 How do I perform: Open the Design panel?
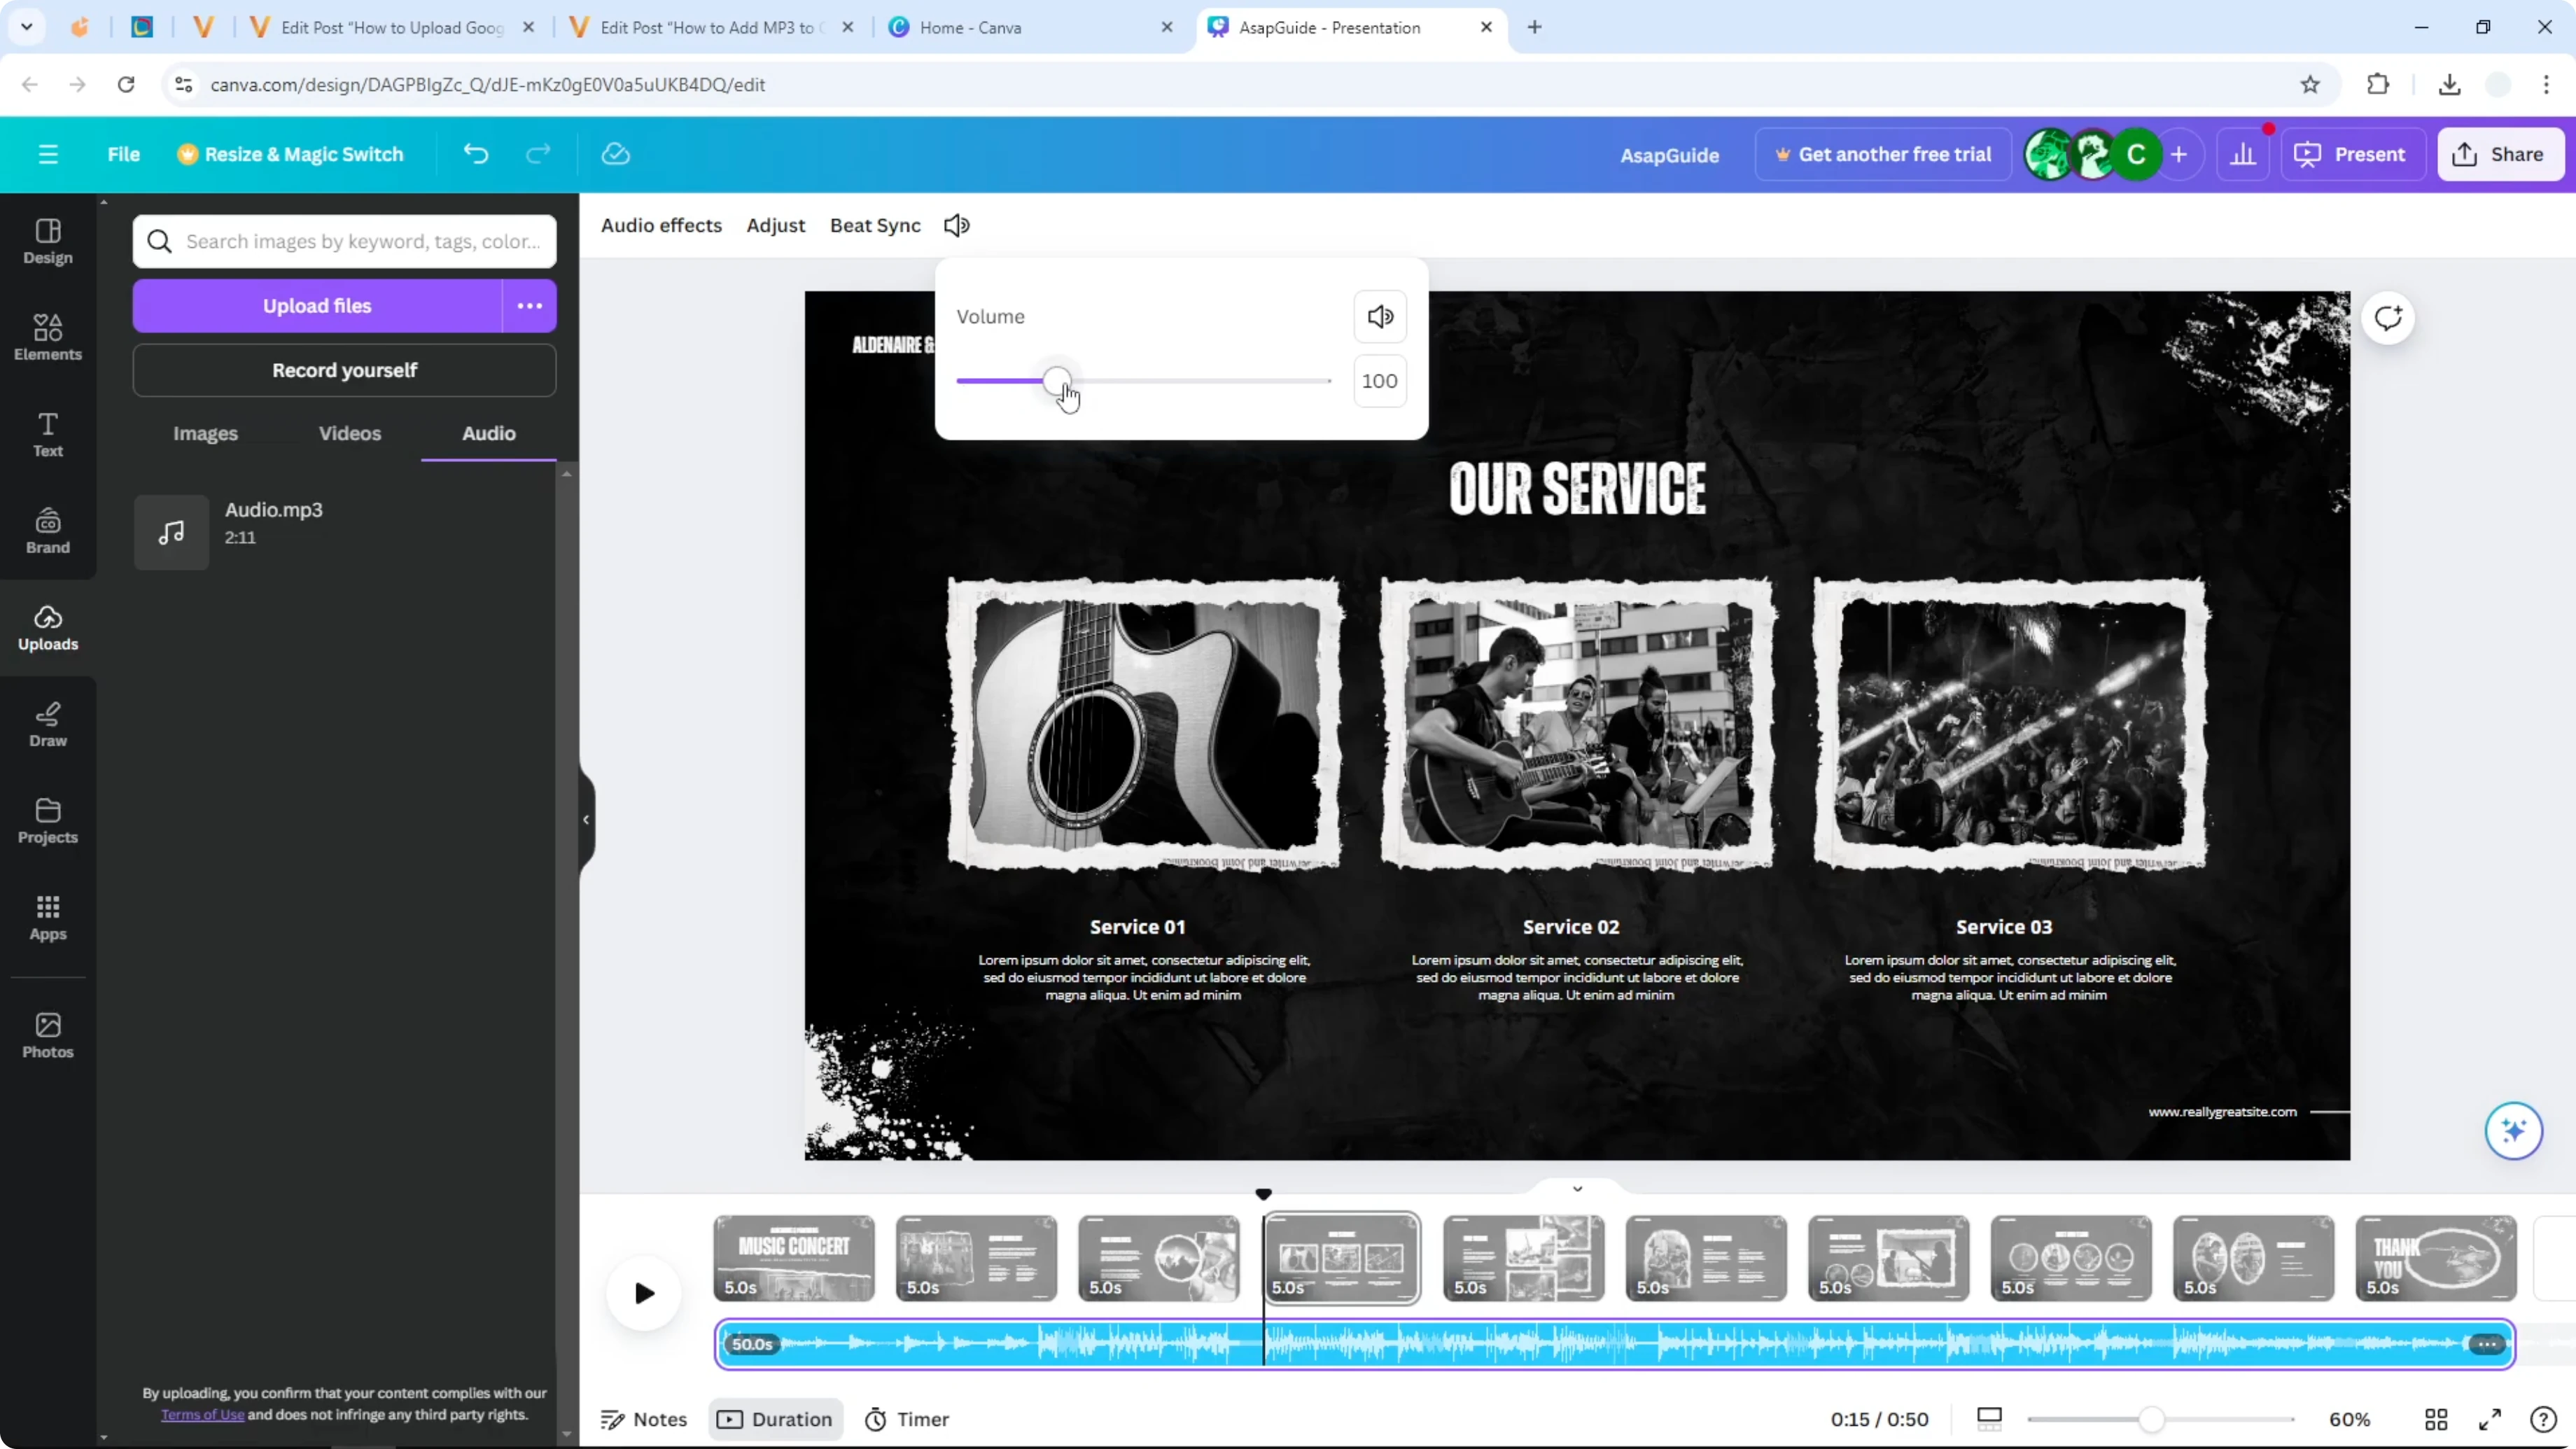(x=48, y=242)
